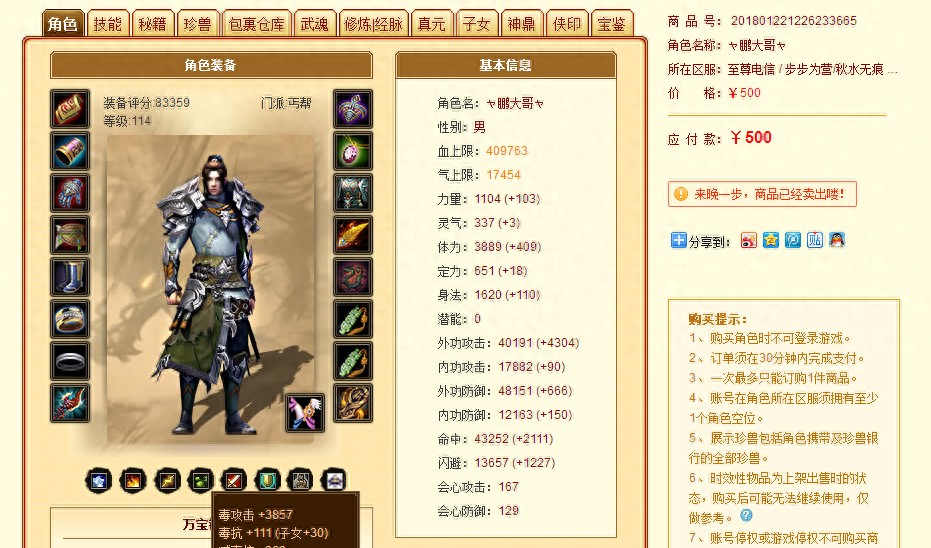Go to the 珍兽 tab
931x548 pixels.
point(198,24)
